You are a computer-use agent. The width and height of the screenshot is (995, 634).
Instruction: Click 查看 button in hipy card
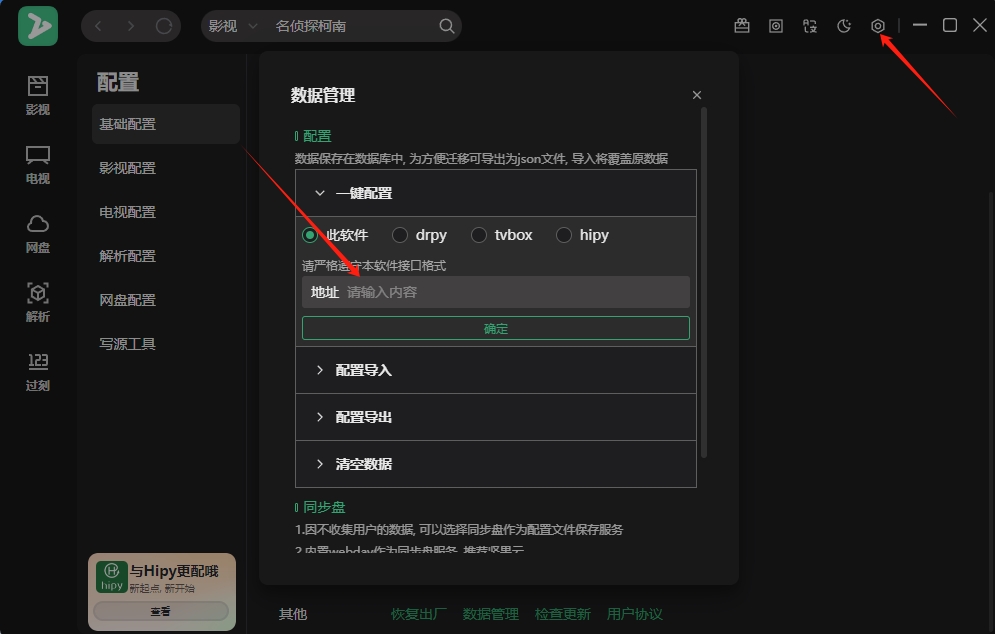pos(161,611)
